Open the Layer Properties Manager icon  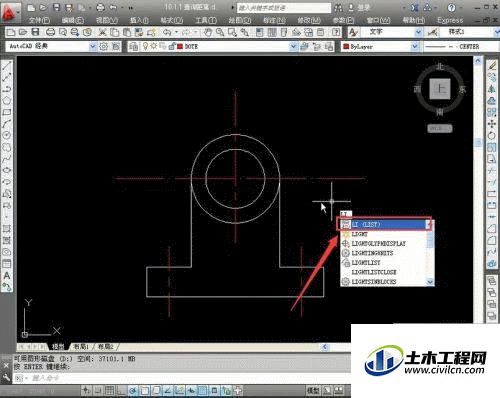[134, 46]
